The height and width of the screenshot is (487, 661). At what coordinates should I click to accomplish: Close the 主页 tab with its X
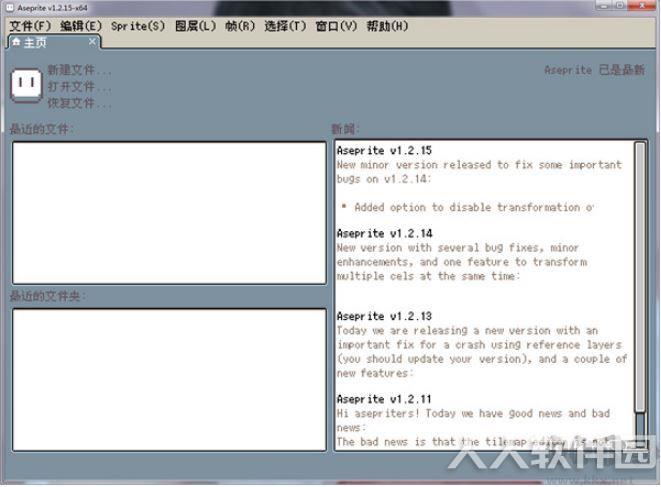(x=92, y=42)
